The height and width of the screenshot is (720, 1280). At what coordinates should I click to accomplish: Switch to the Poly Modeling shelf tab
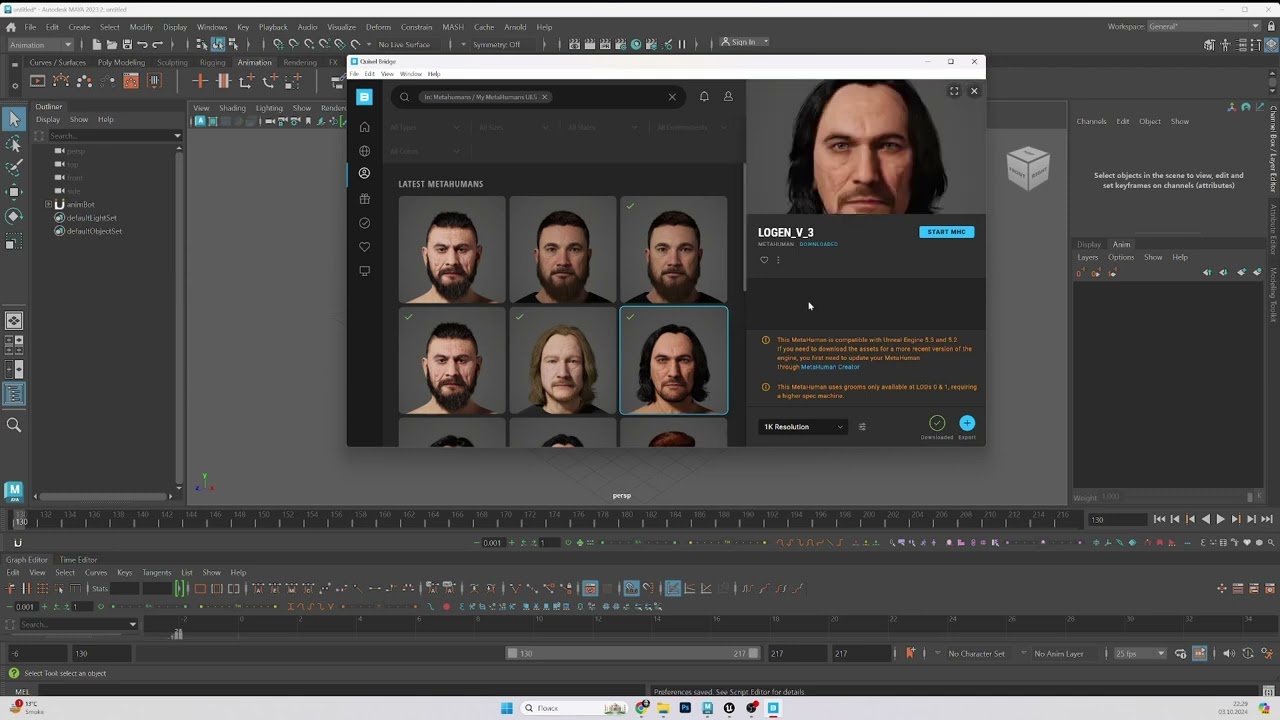[121, 62]
